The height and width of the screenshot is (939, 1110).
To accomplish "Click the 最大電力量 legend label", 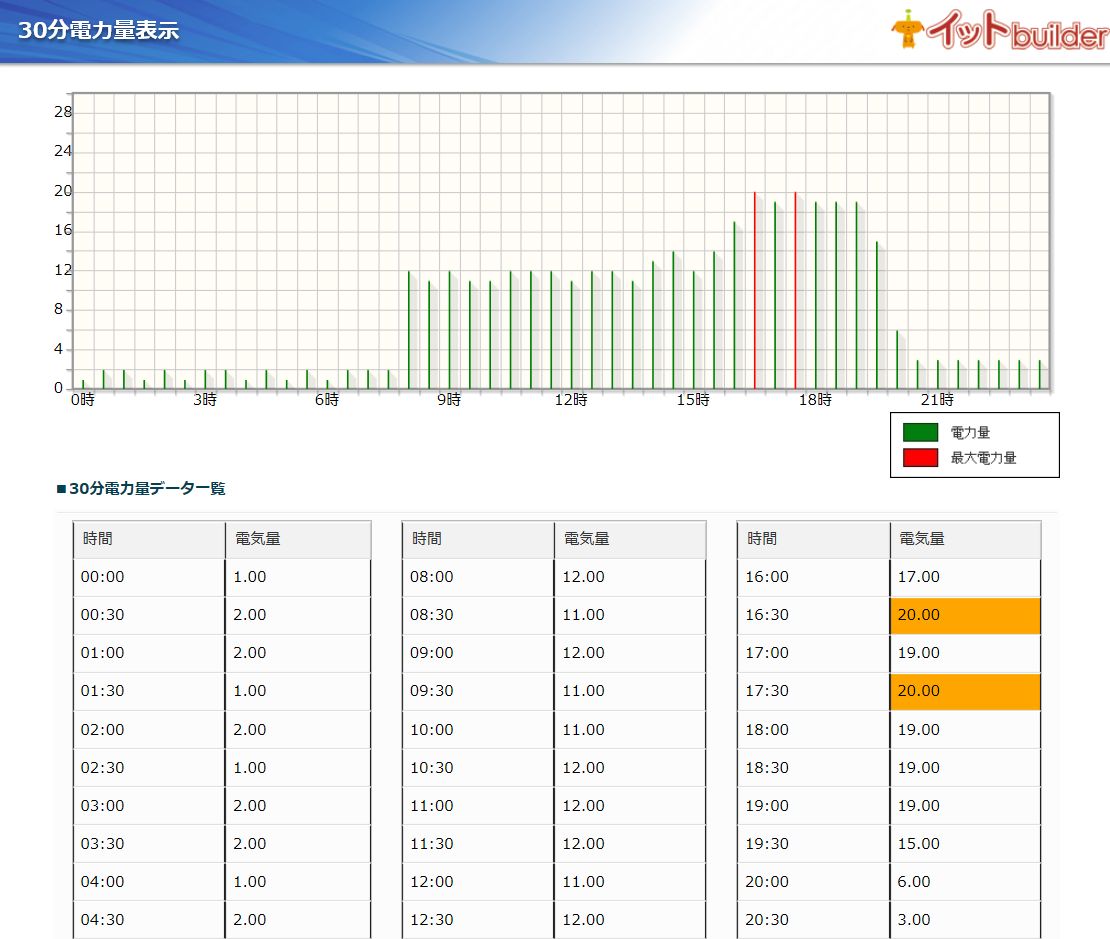I will point(983,458).
